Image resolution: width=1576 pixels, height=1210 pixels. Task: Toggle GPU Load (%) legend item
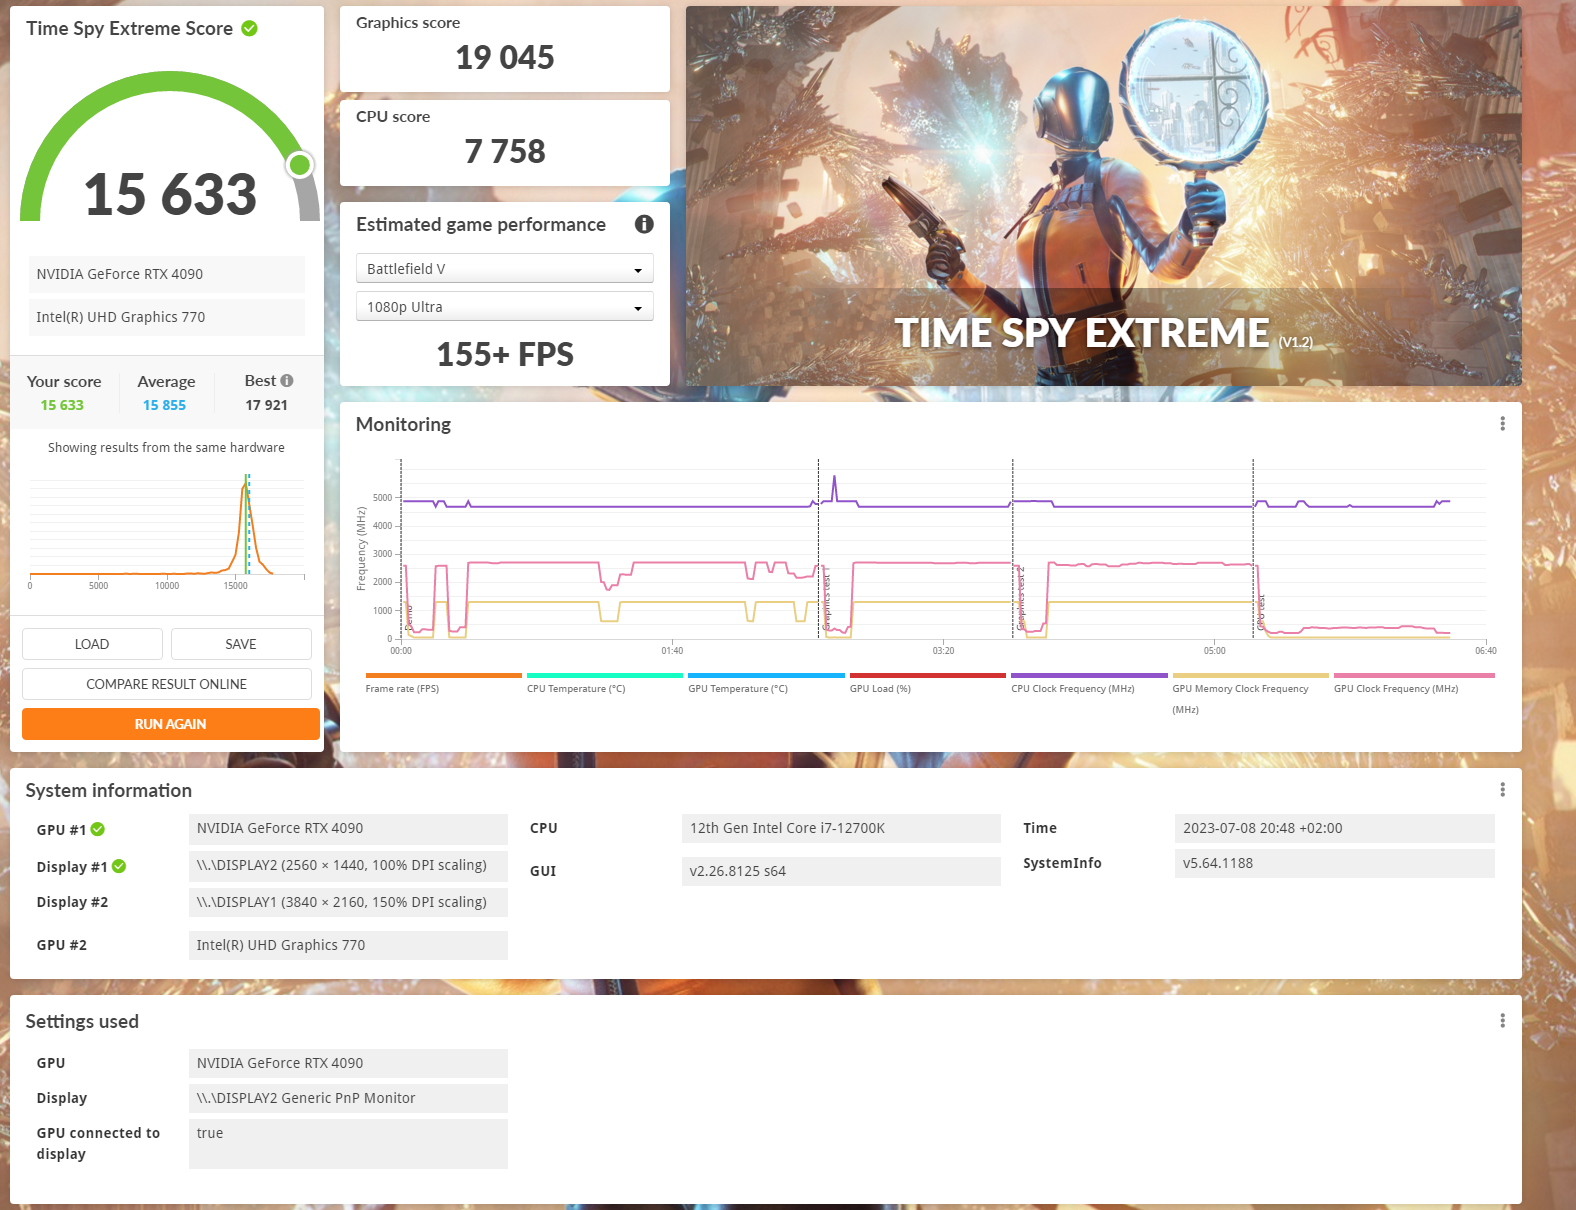(928, 684)
